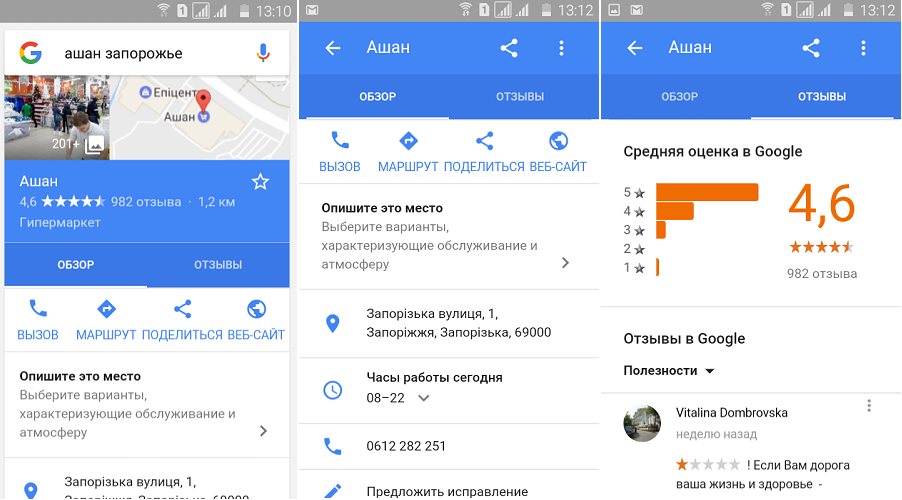The image size is (902, 500).
Task: Tap ВЕБ-САЙТ globe icon in middle screen
Action: tap(559, 140)
